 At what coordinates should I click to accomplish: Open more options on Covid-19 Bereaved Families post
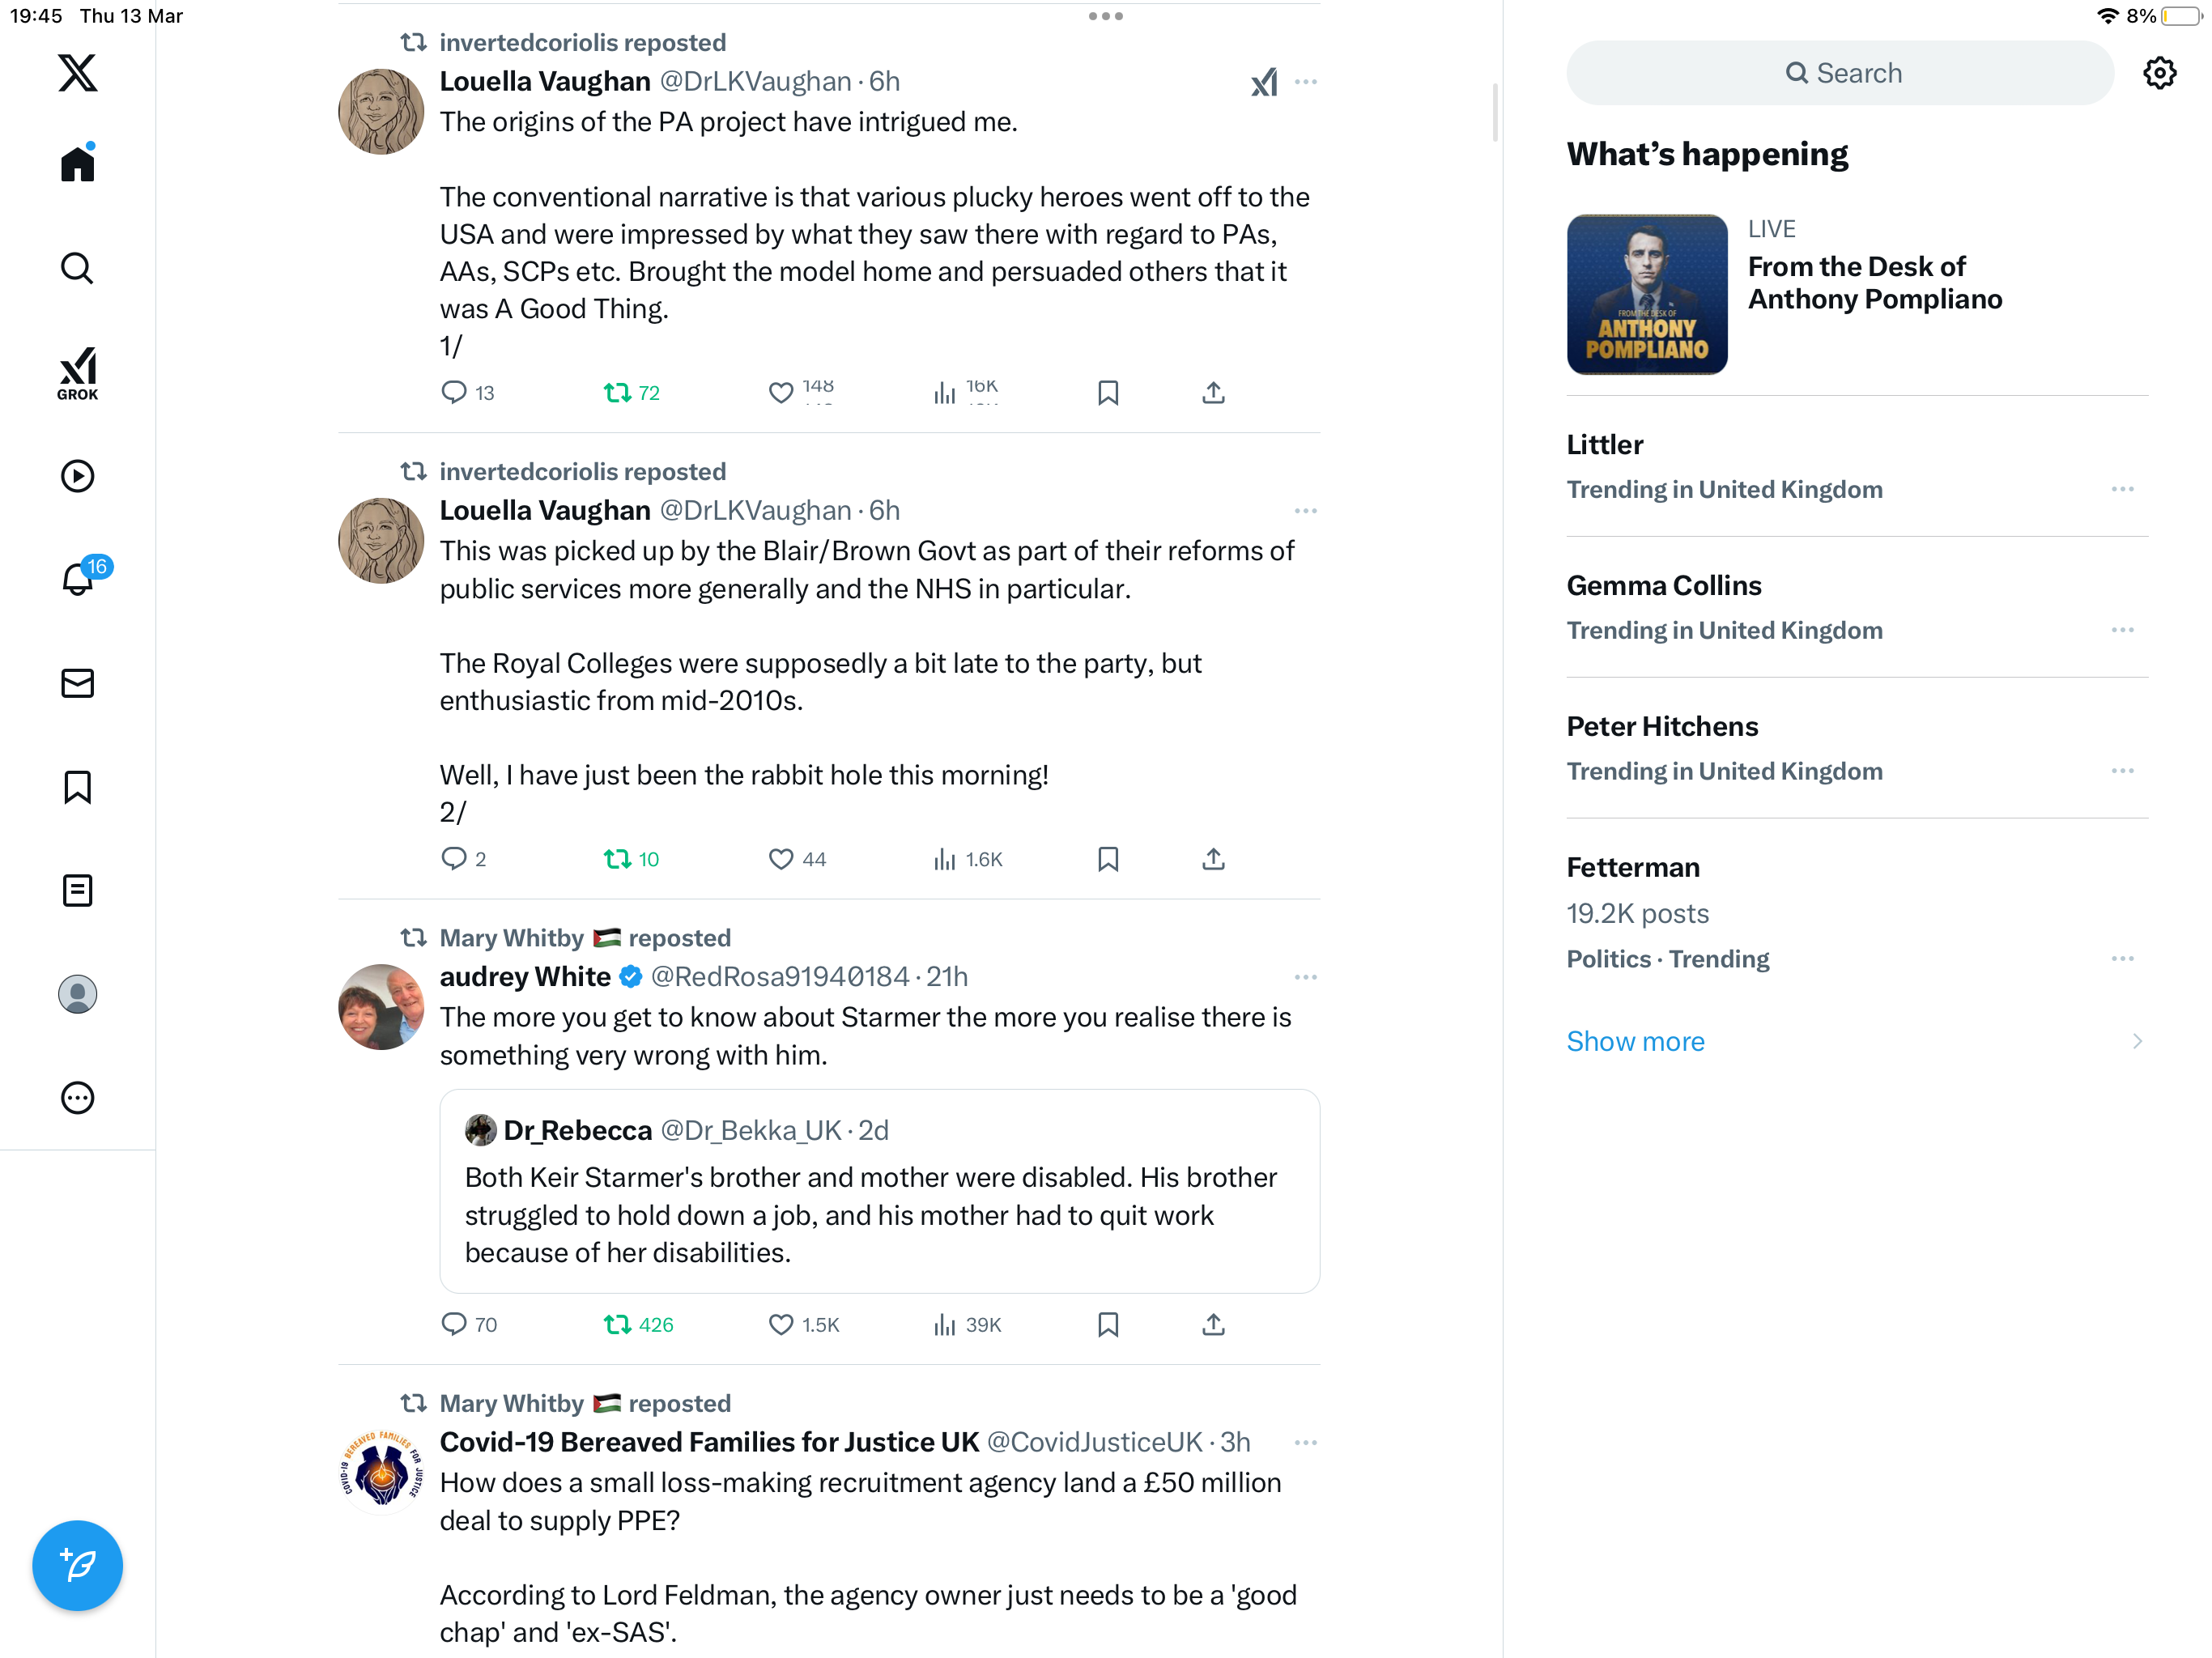point(1305,1442)
